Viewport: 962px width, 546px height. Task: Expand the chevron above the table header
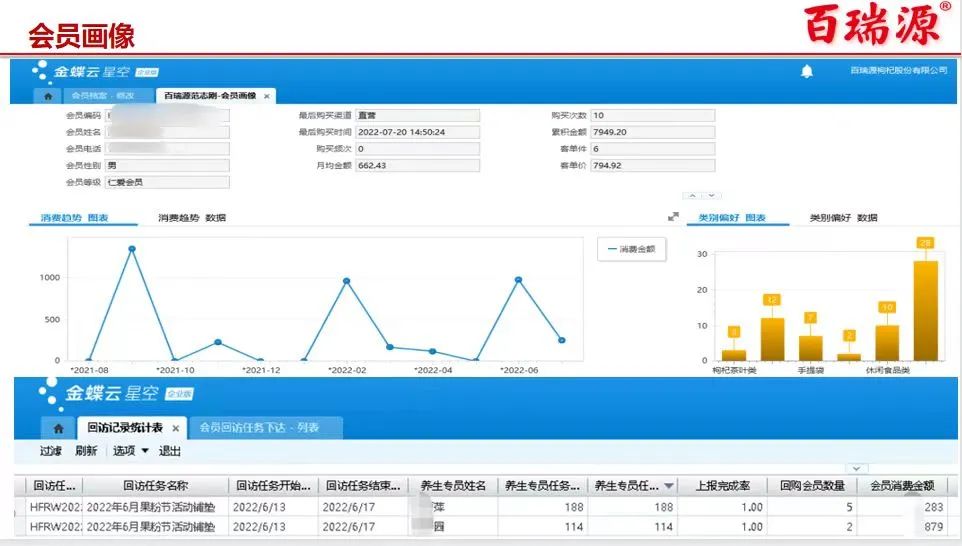click(856, 469)
